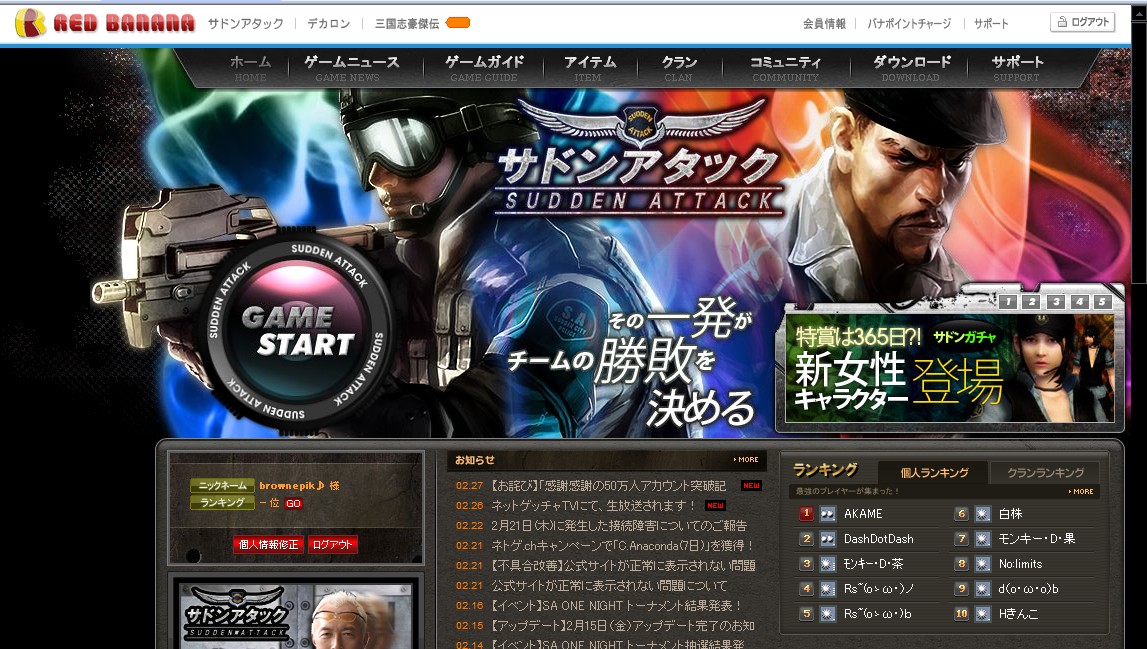Click the ログアウト button in header
The height and width of the screenshot is (649, 1147).
click(1083, 22)
